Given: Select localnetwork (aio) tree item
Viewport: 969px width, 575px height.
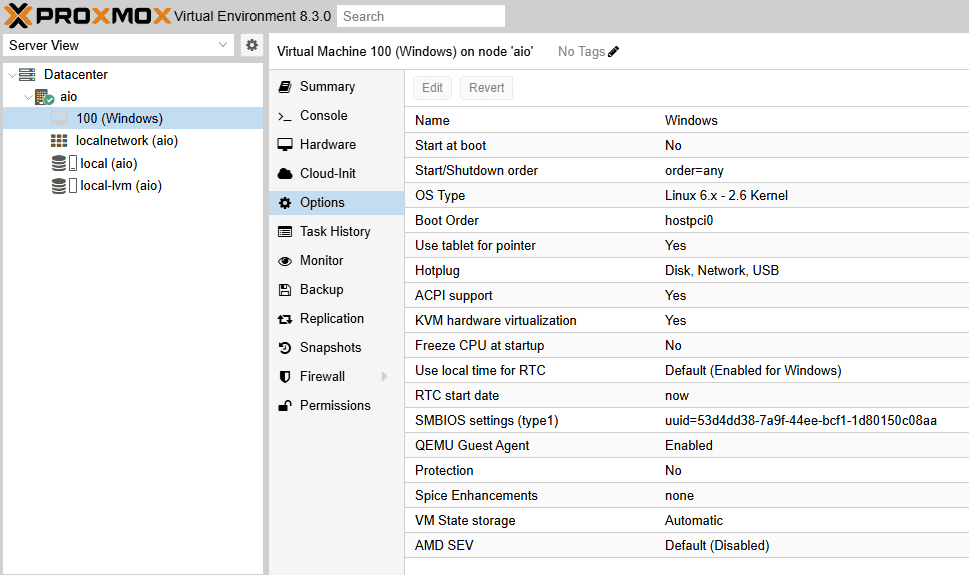Looking at the screenshot, I should 133,140.
